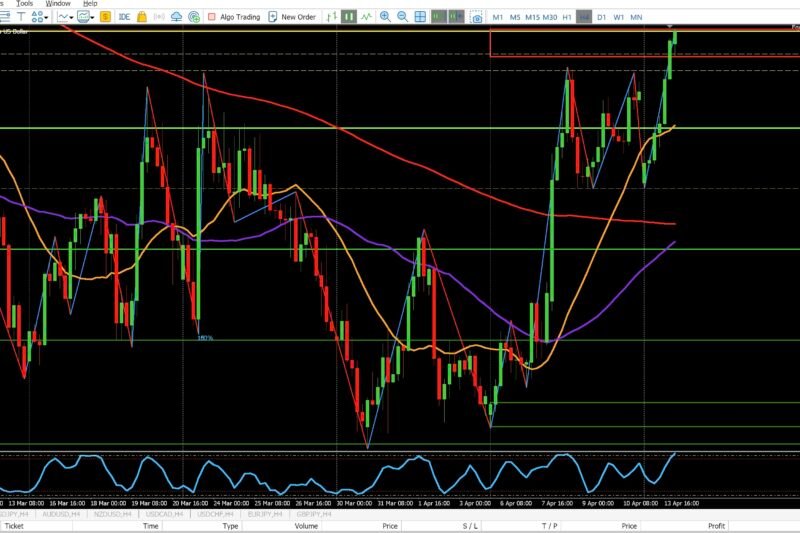
Task: Click the add signal plus icon
Action: coord(194,17)
